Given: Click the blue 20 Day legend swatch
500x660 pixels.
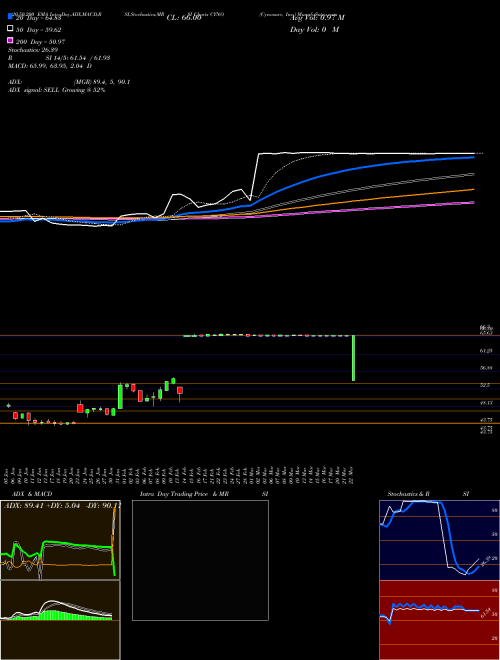Looking at the screenshot, I should [10, 16].
